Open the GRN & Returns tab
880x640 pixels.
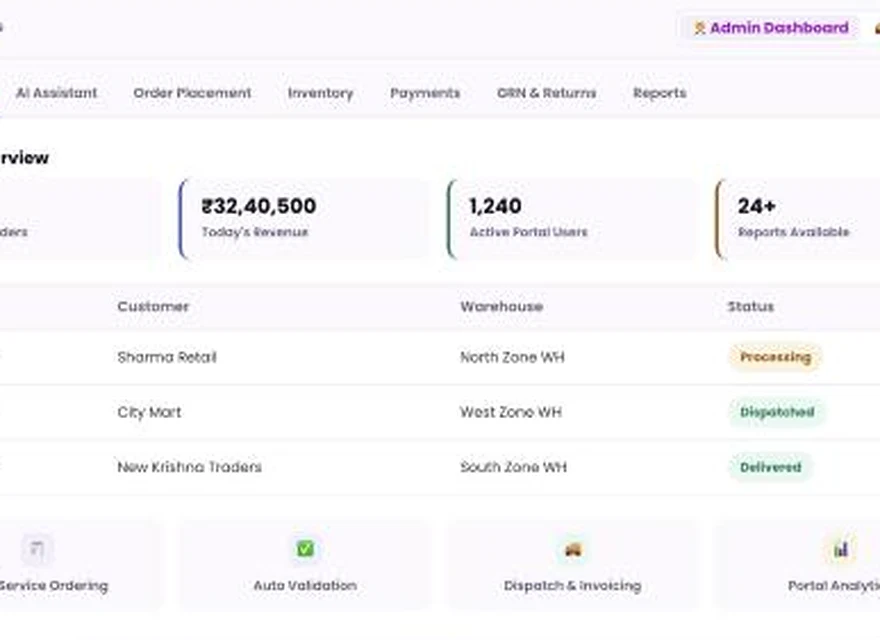[547, 93]
